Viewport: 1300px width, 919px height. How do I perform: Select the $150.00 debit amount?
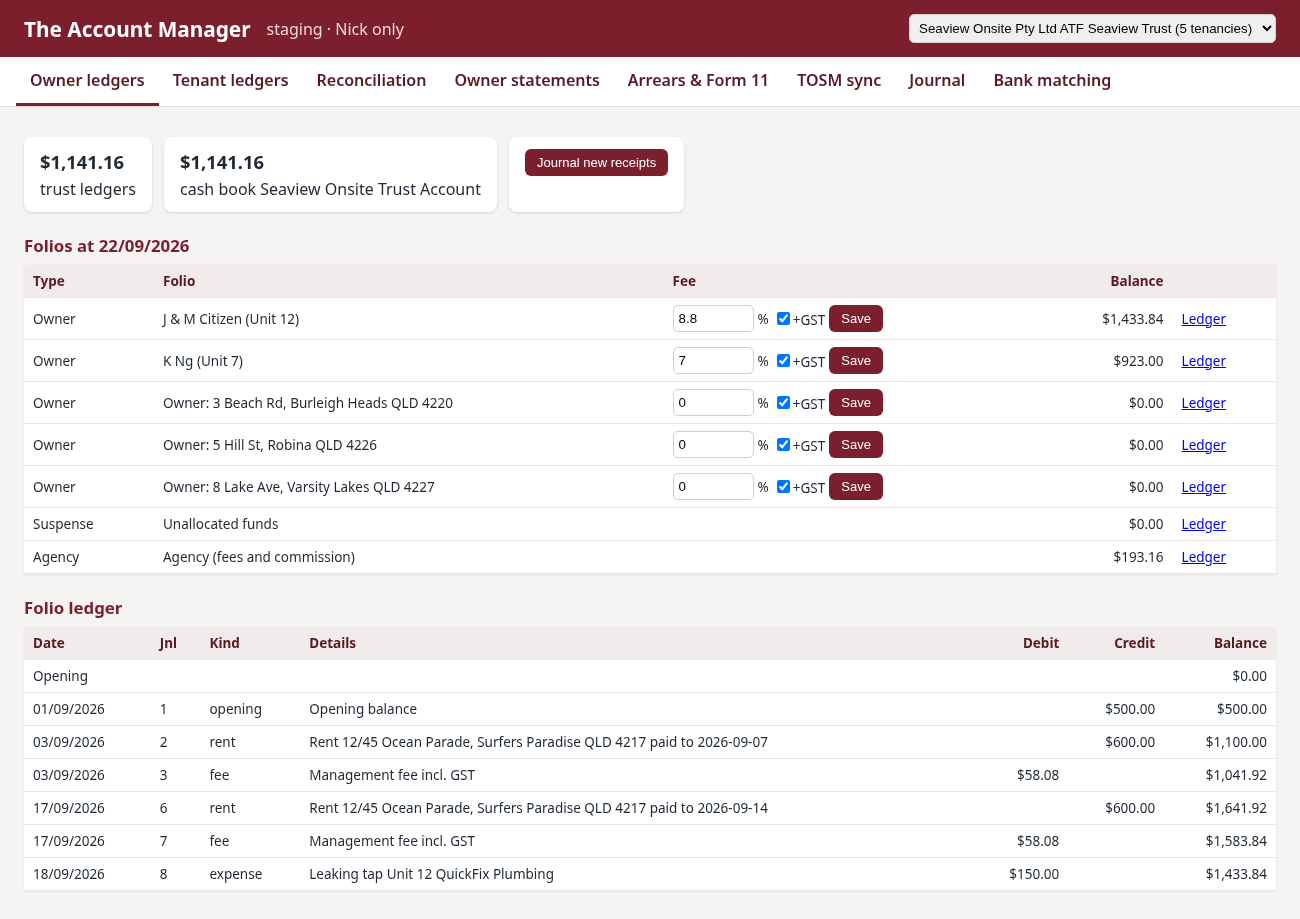click(1034, 874)
